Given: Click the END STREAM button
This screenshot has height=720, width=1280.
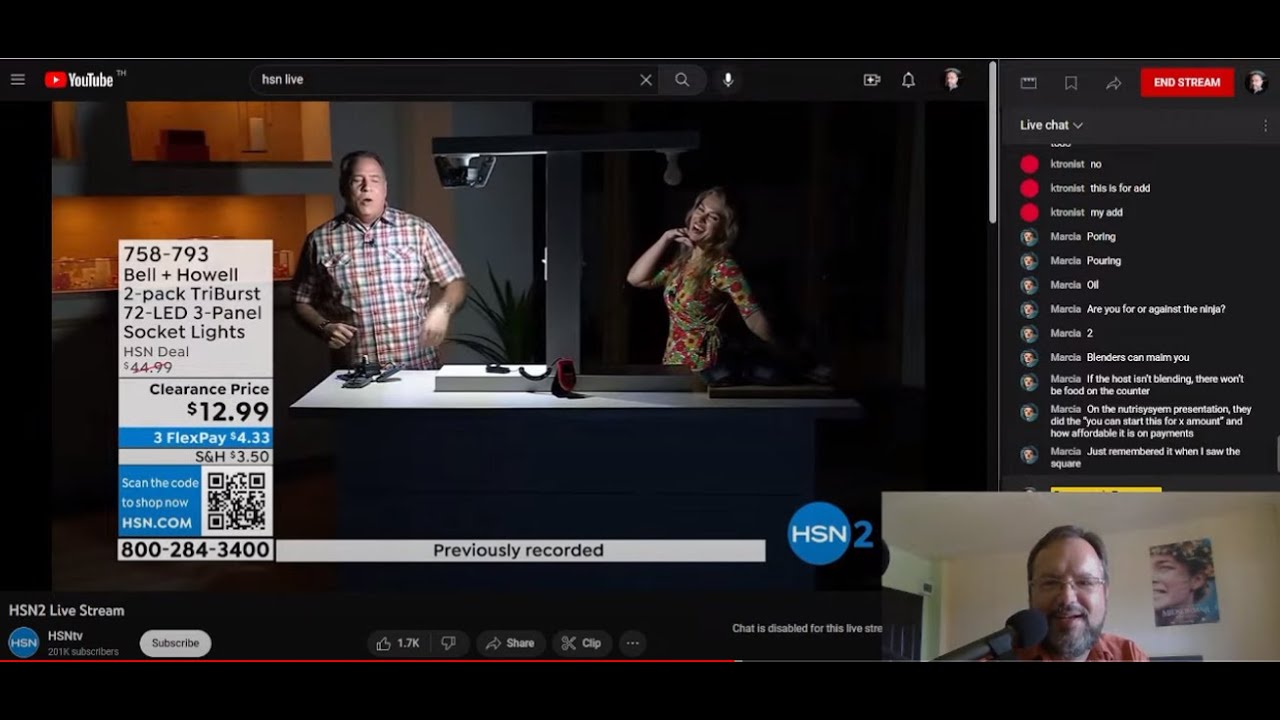Looking at the screenshot, I should pos(1187,82).
